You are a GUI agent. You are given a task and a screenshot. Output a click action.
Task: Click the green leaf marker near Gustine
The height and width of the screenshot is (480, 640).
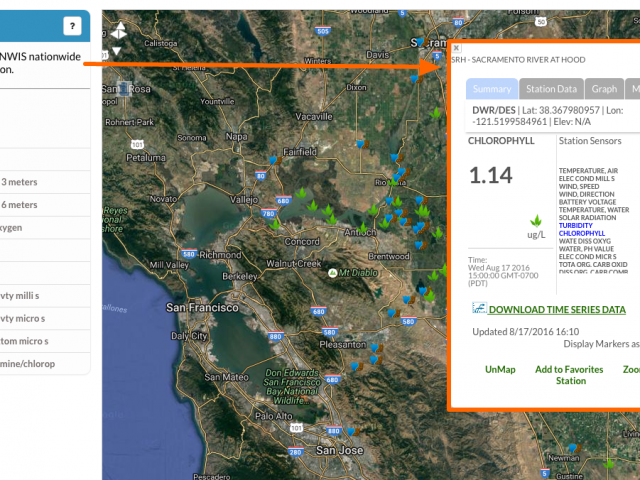coord(609,464)
